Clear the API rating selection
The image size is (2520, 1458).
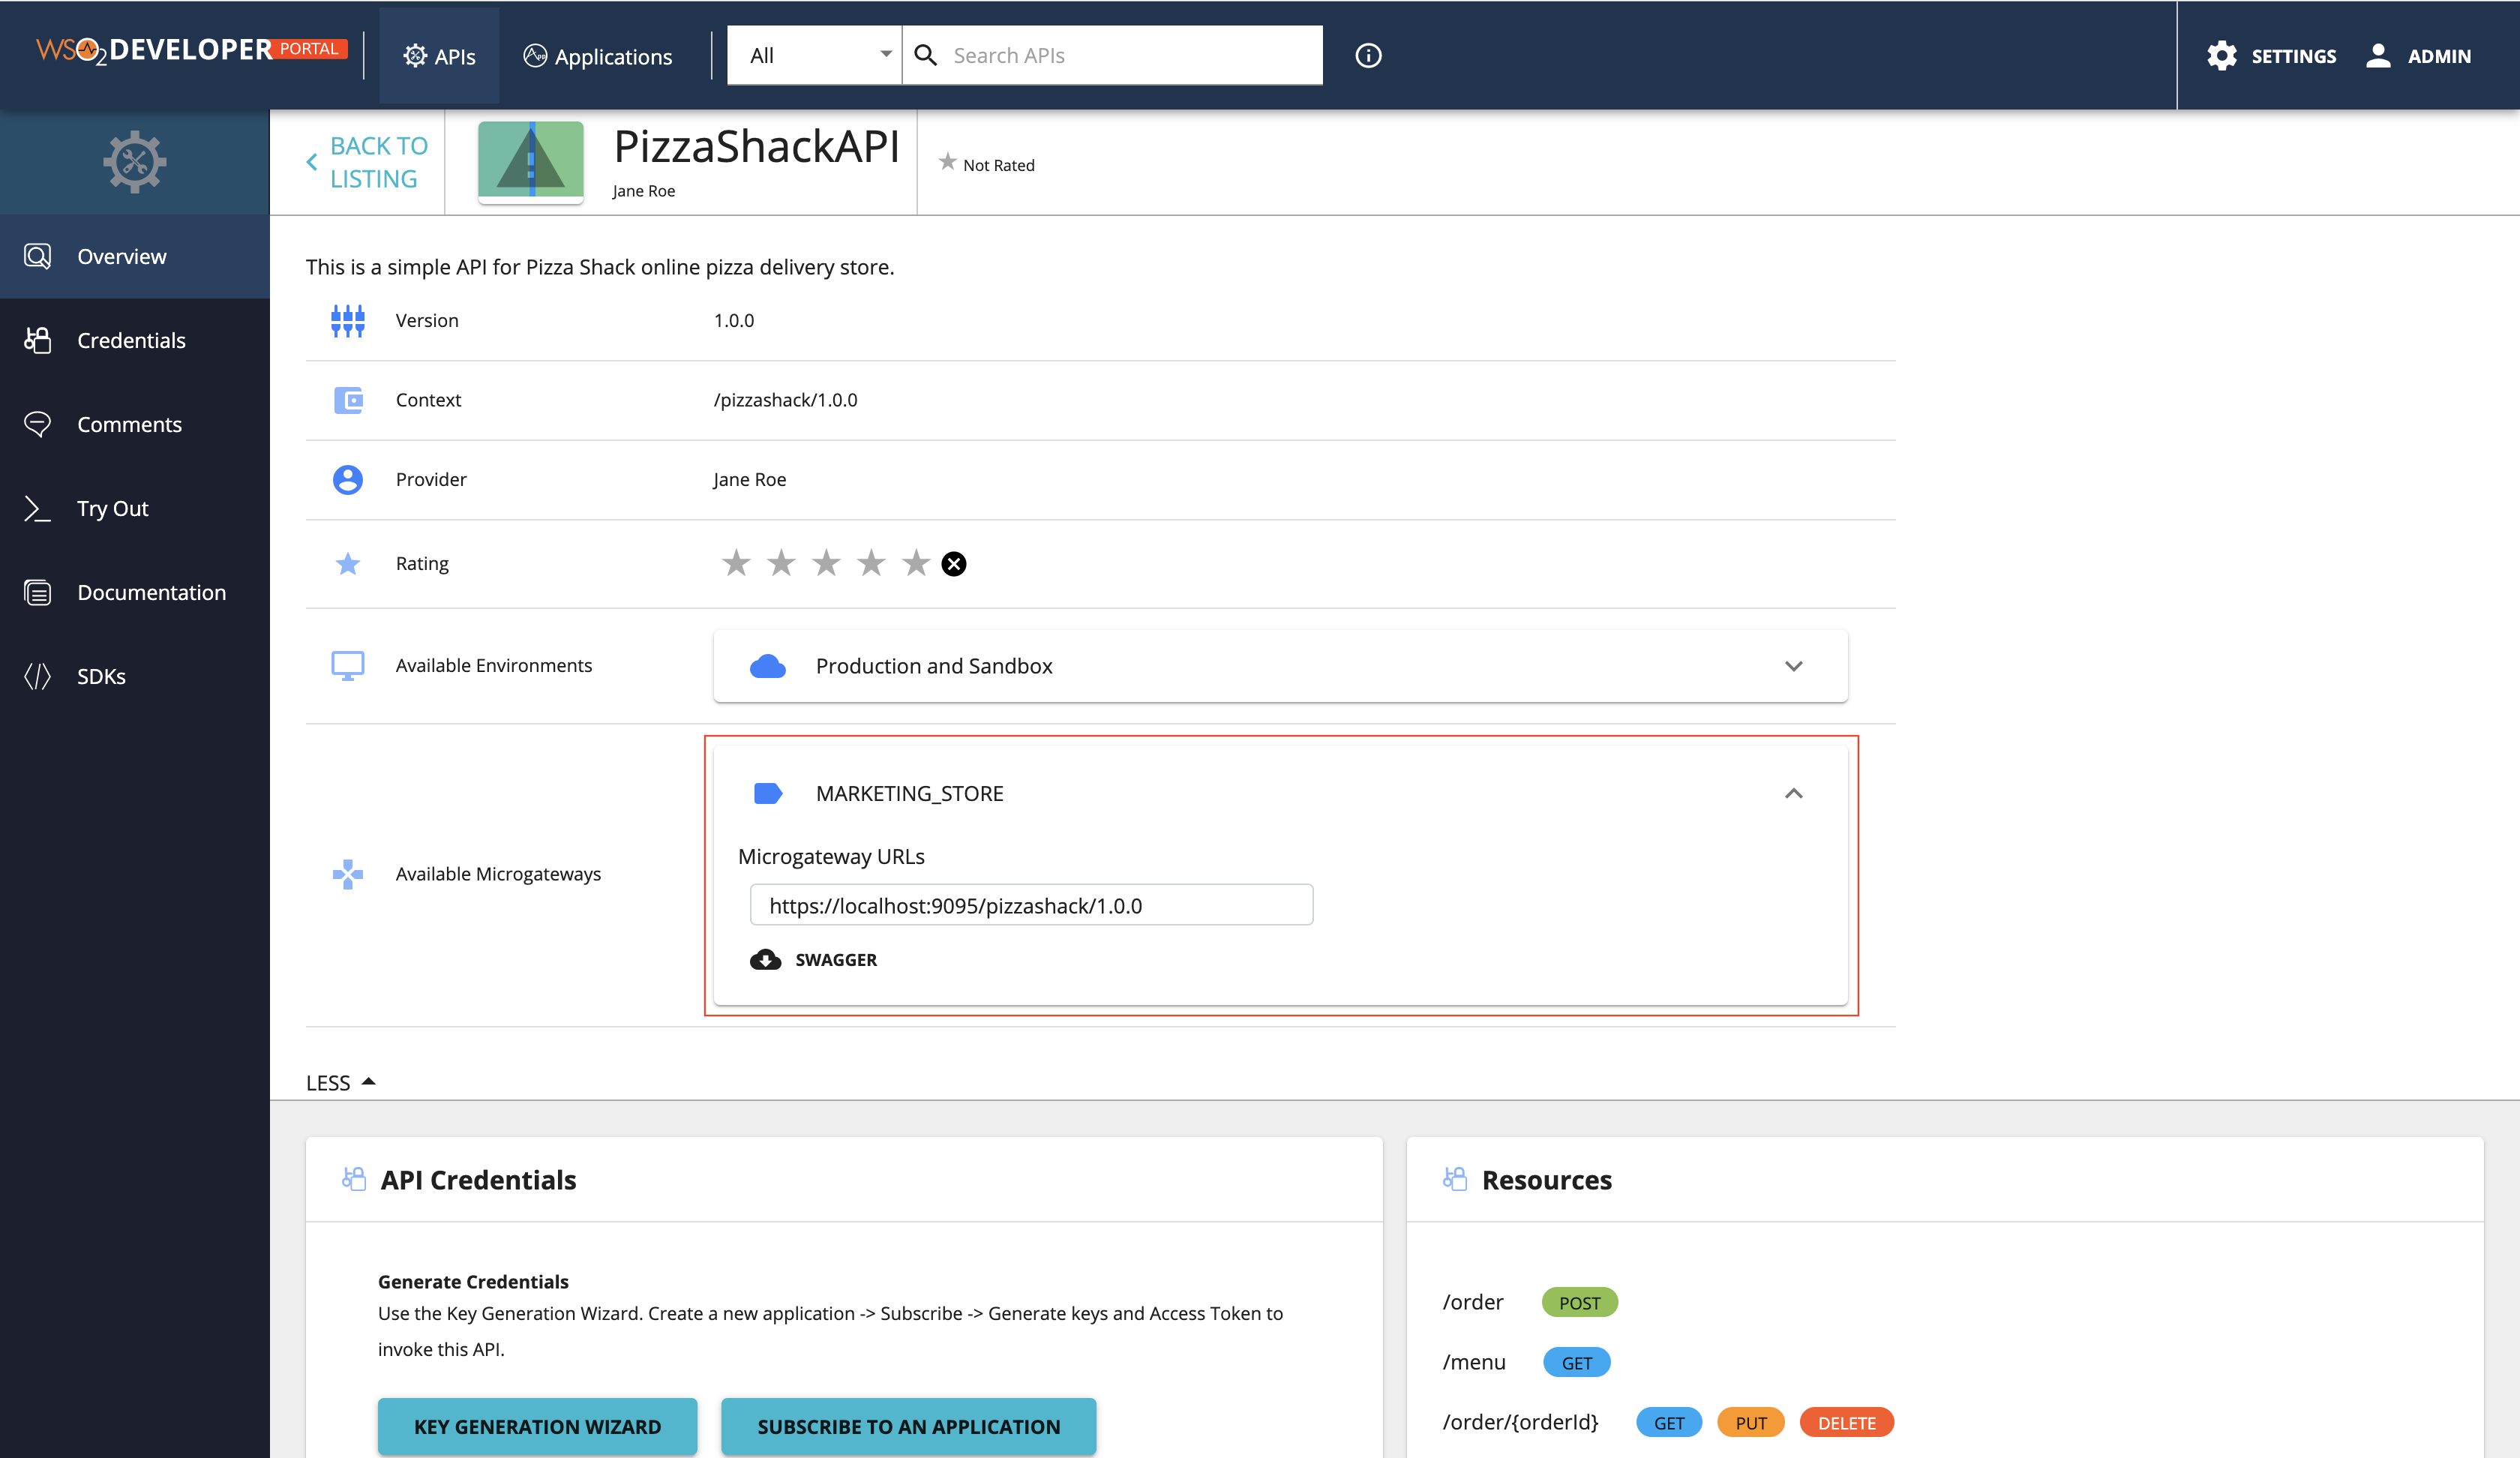coord(954,563)
